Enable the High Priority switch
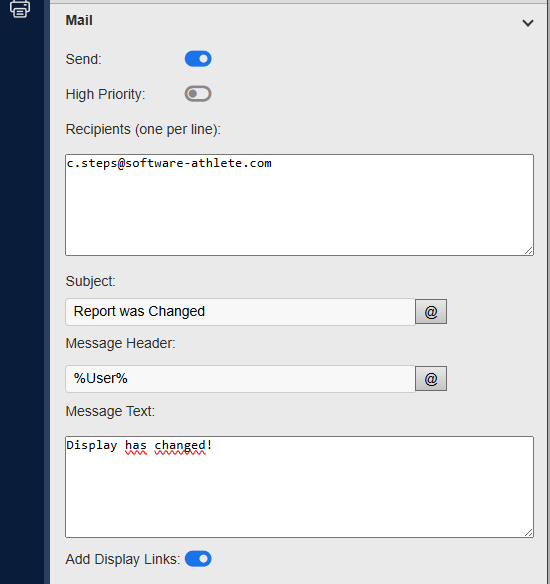550x584 pixels. (198, 94)
